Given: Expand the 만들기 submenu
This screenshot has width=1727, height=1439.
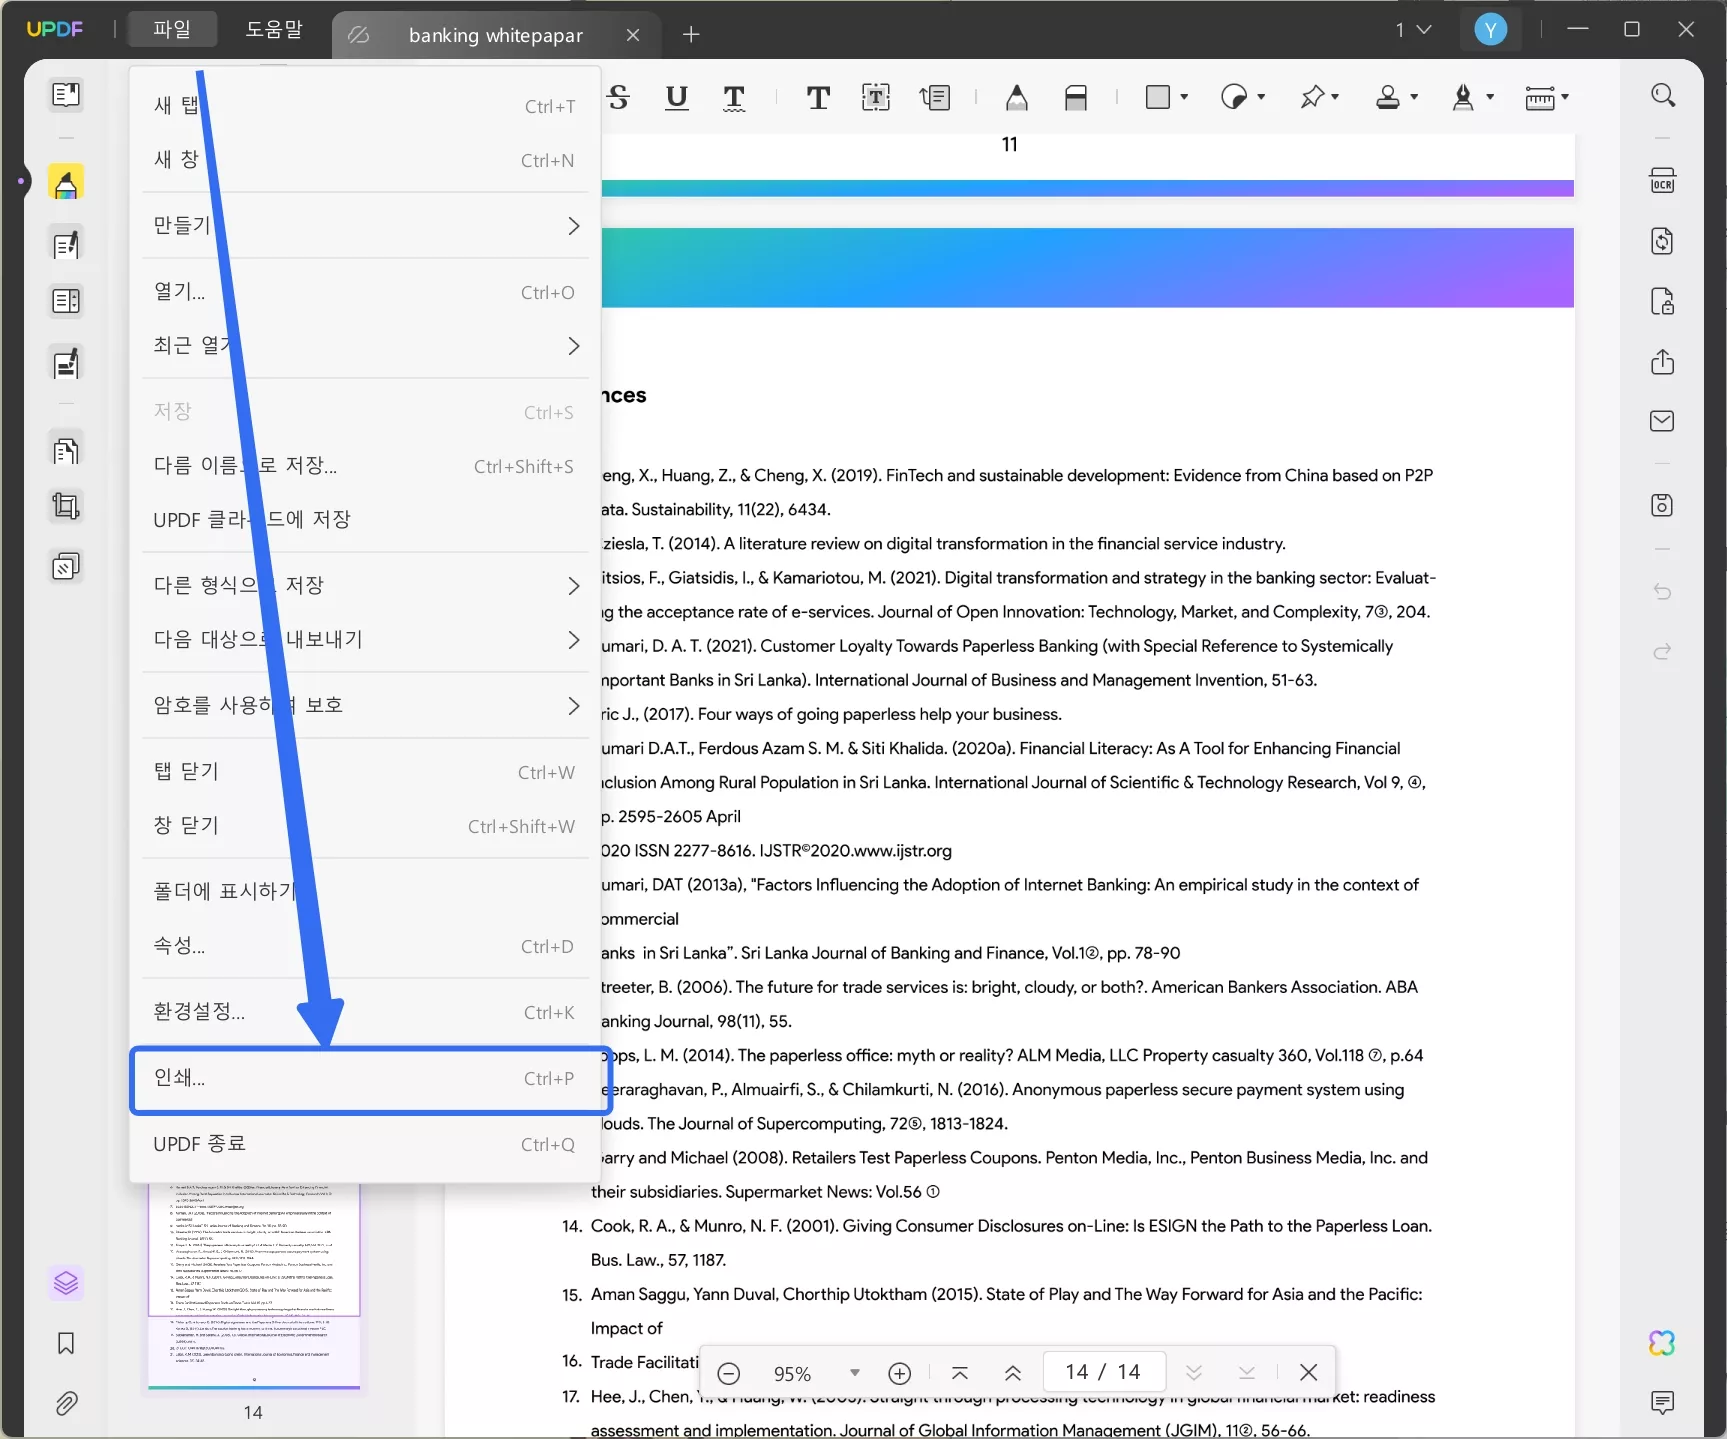Looking at the screenshot, I should 365,226.
